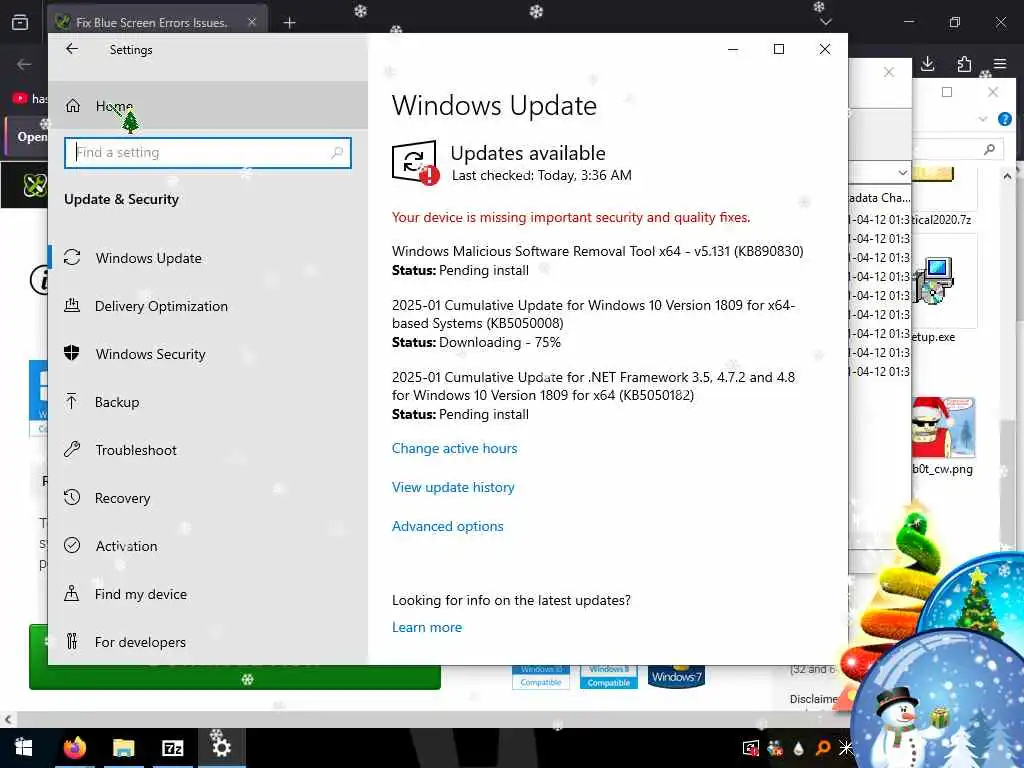The width and height of the screenshot is (1024, 768).
Task: Click 'Downloading - 75%' status text
Action: tap(500, 342)
